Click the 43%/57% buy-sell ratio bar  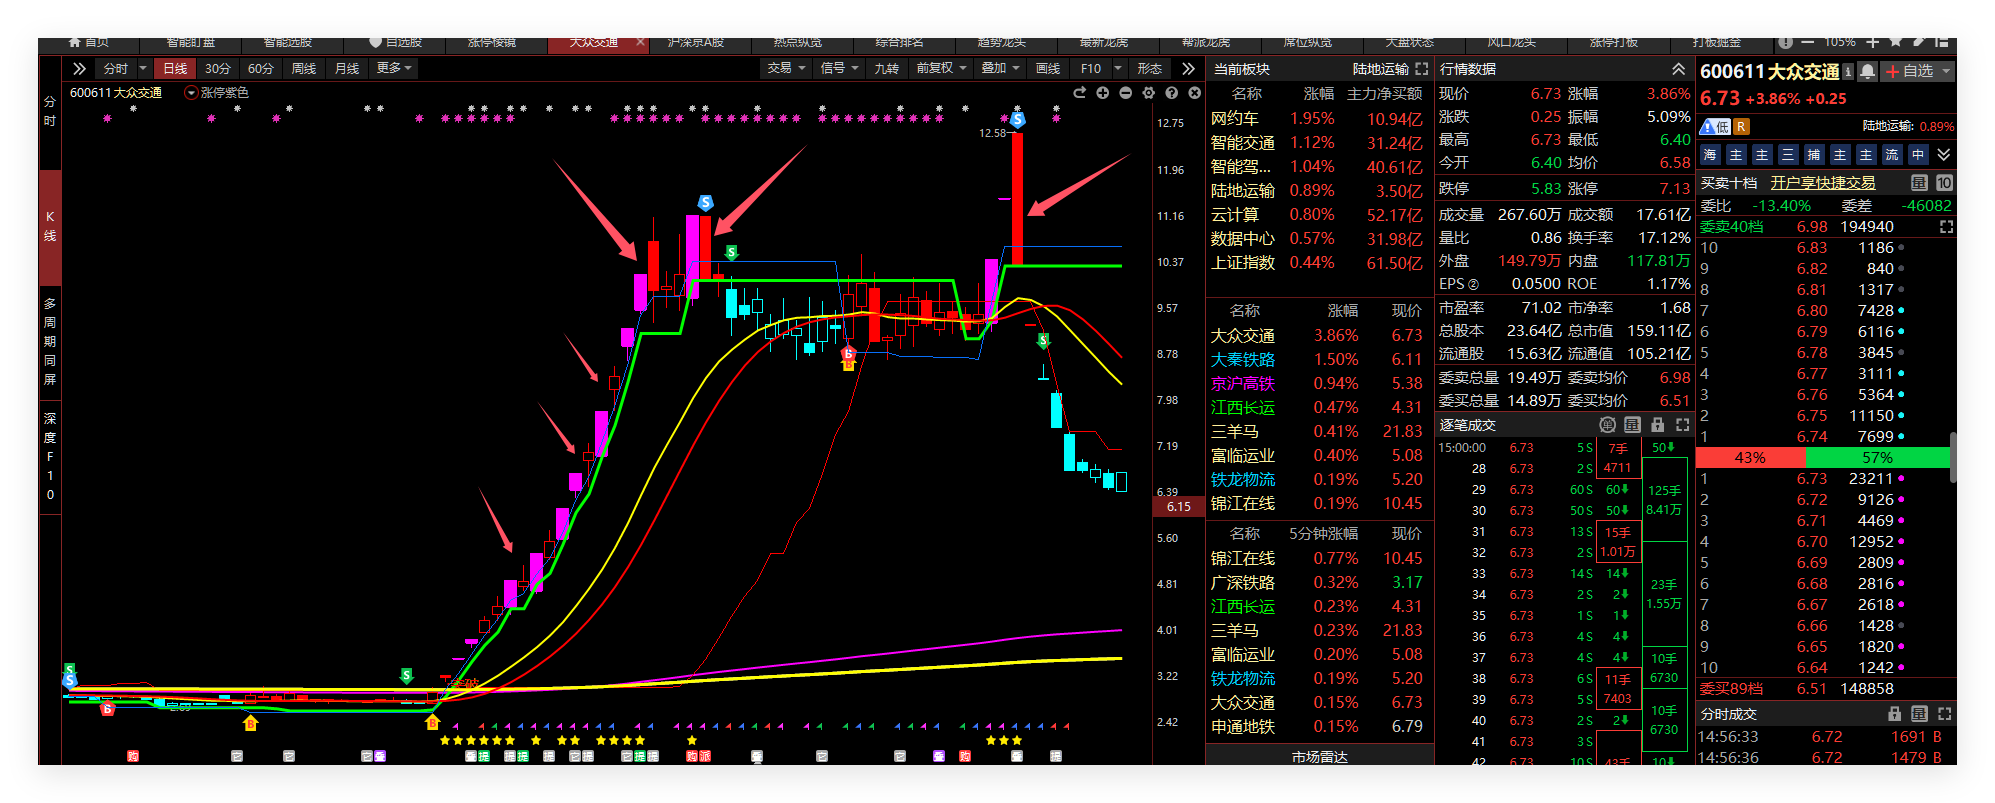point(1823,458)
